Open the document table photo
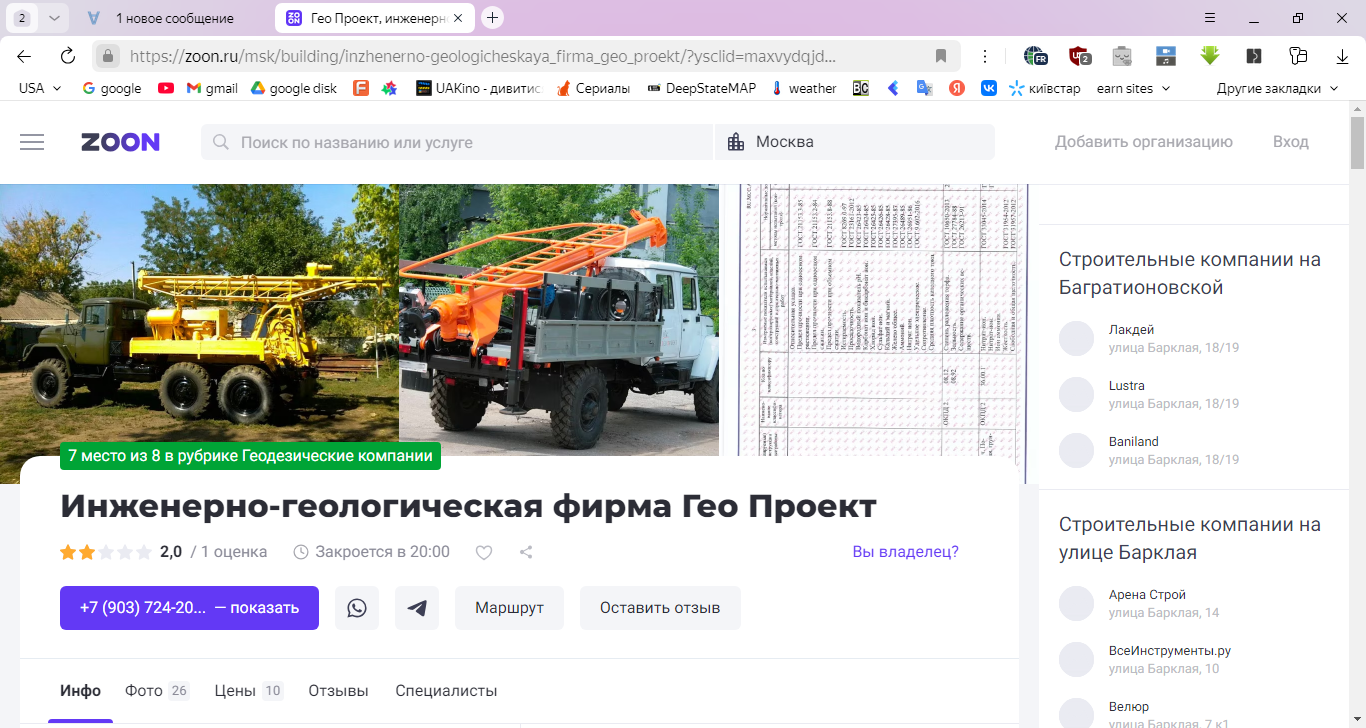 (x=874, y=320)
